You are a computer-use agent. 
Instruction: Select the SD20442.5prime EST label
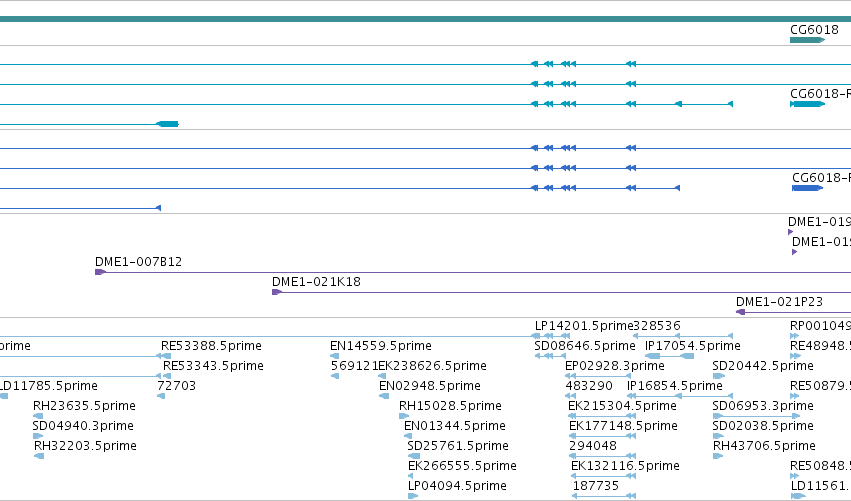(x=763, y=366)
